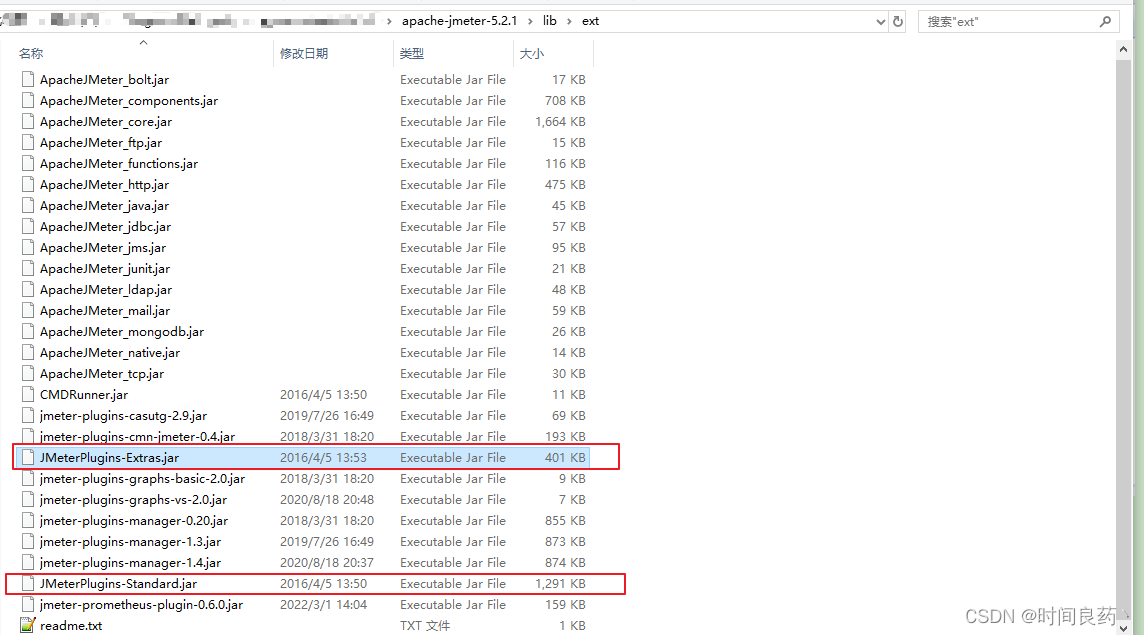Click the 2020/8/18 20:37 modified date

click(327, 563)
